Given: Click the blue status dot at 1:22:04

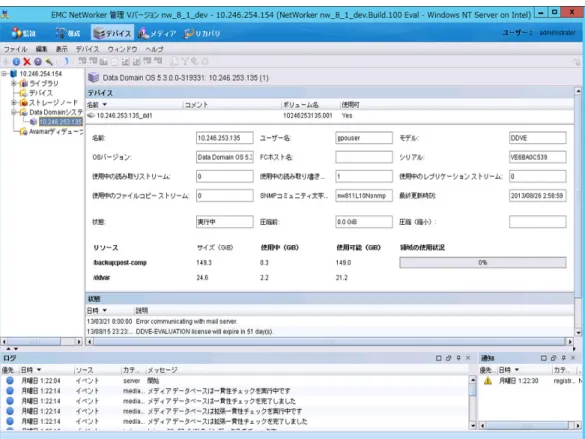Looking at the screenshot, I should pos(10,380).
